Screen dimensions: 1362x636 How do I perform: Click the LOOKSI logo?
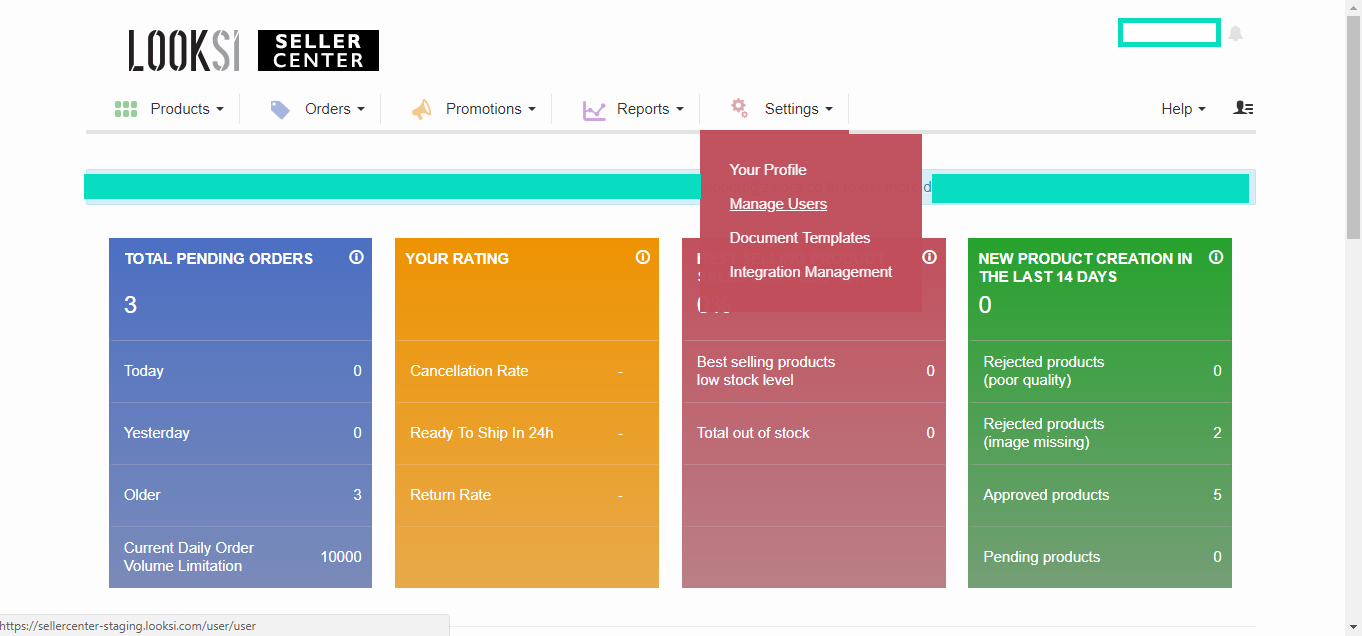(184, 50)
